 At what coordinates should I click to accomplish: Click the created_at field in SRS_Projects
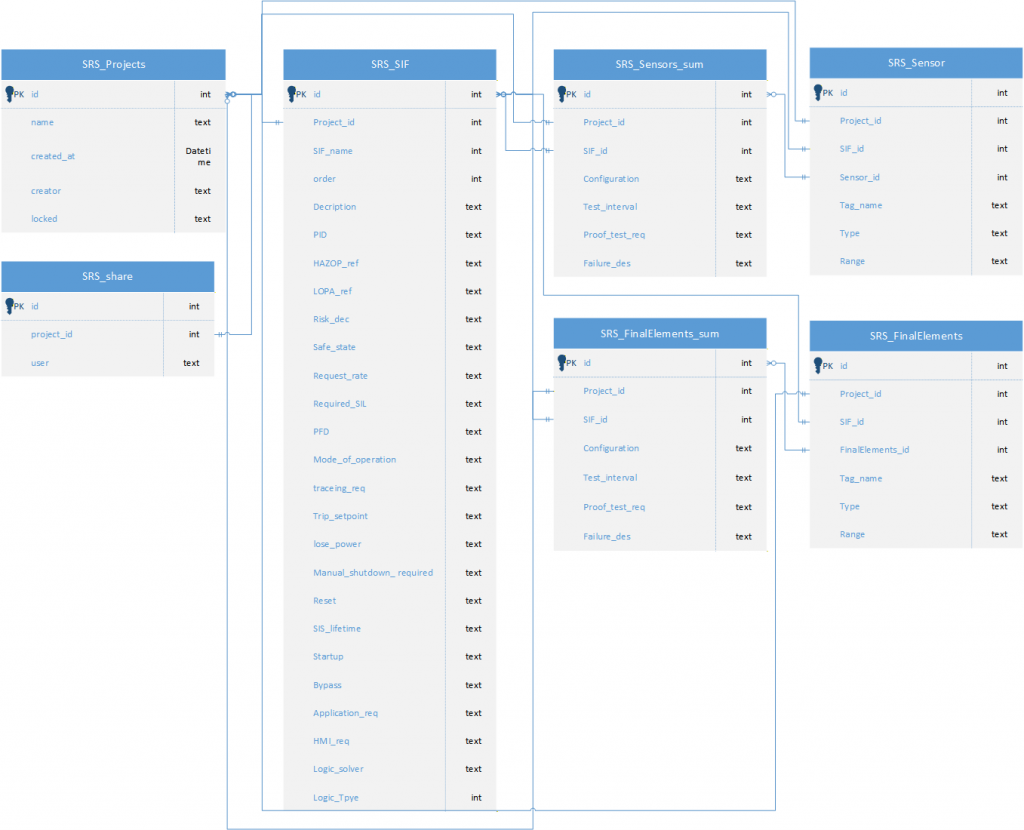pos(53,156)
